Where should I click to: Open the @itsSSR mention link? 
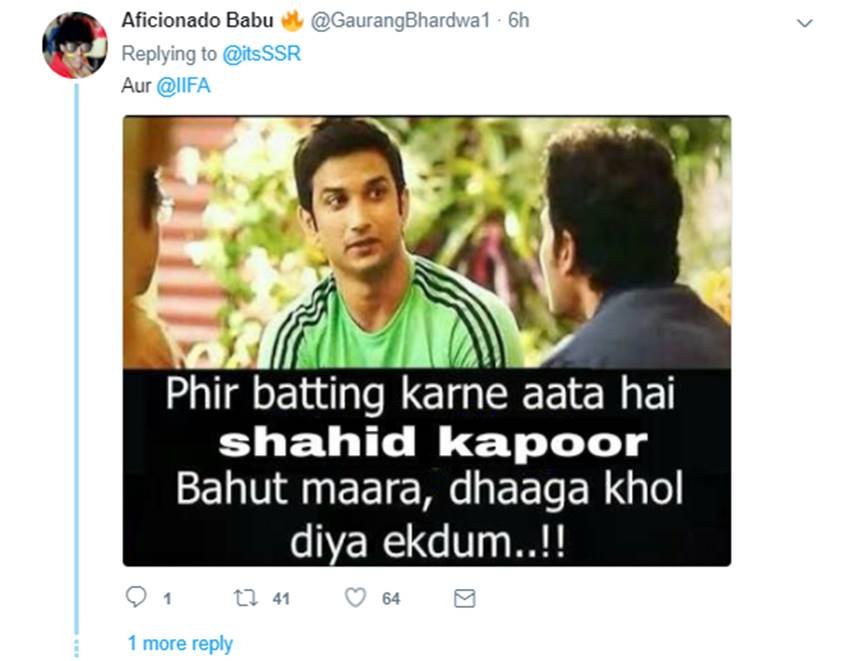point(261,54)
